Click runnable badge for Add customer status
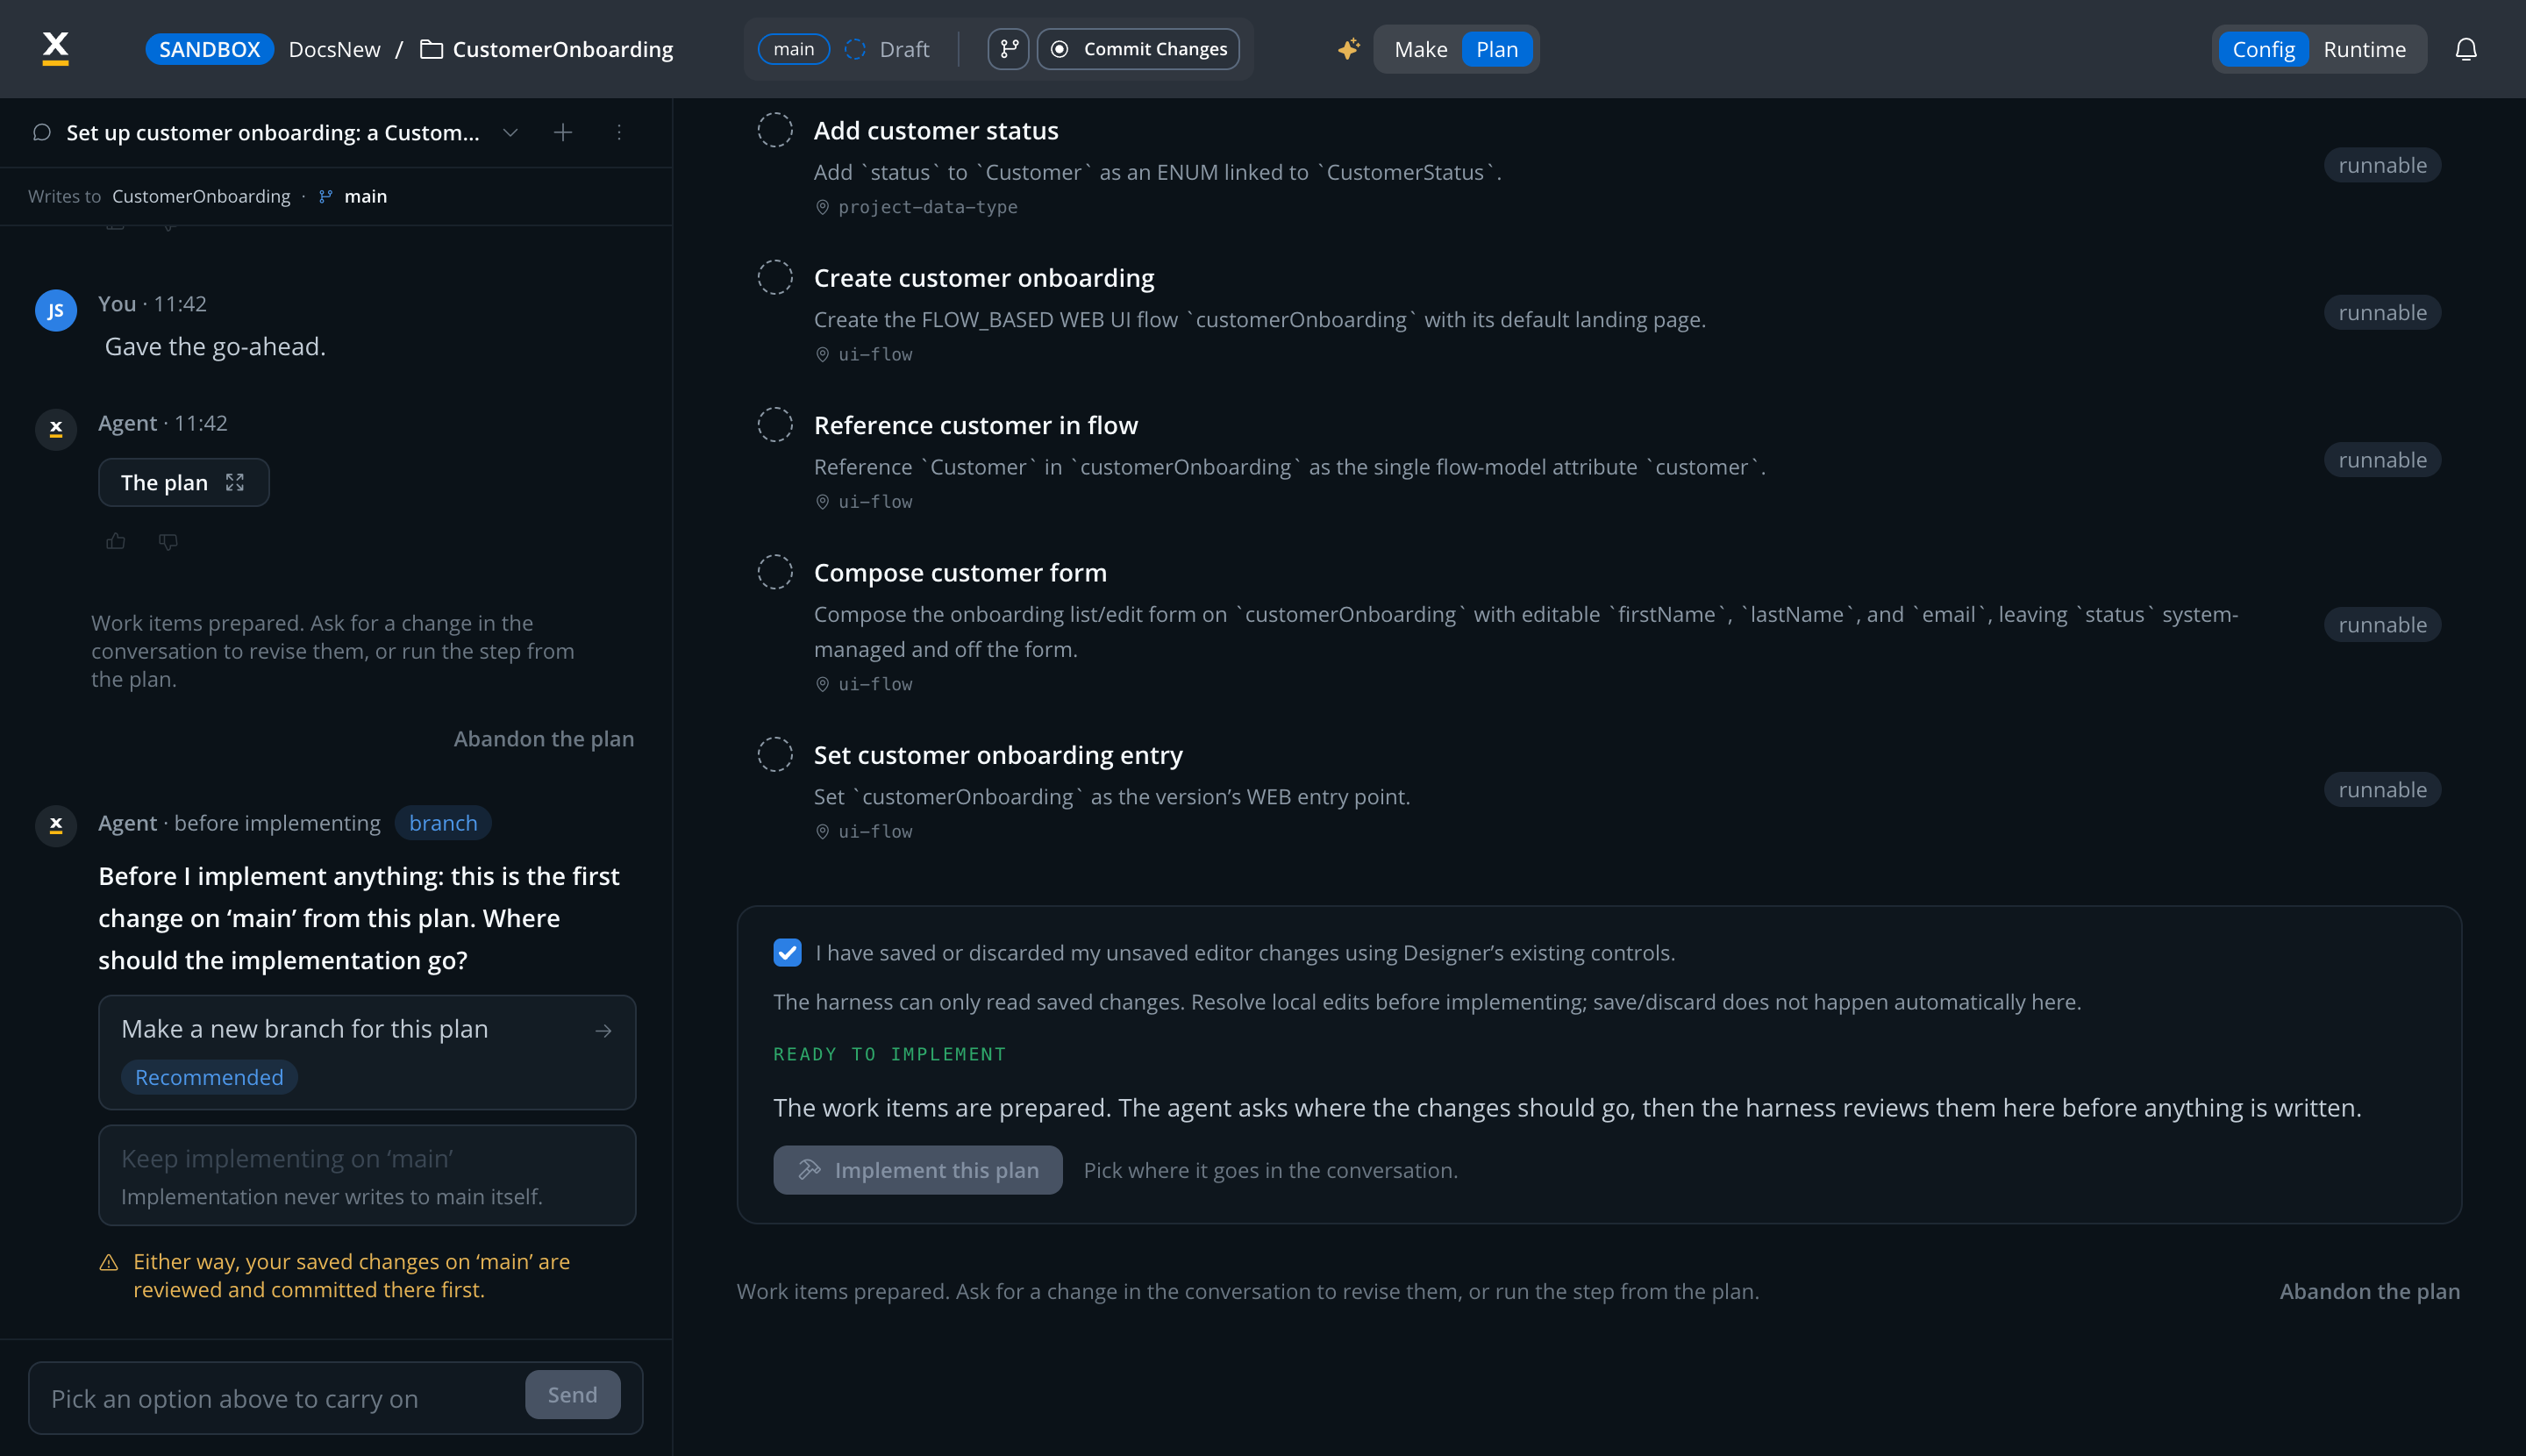The image size is (2526, 1456). click(x=2382, y=165)
